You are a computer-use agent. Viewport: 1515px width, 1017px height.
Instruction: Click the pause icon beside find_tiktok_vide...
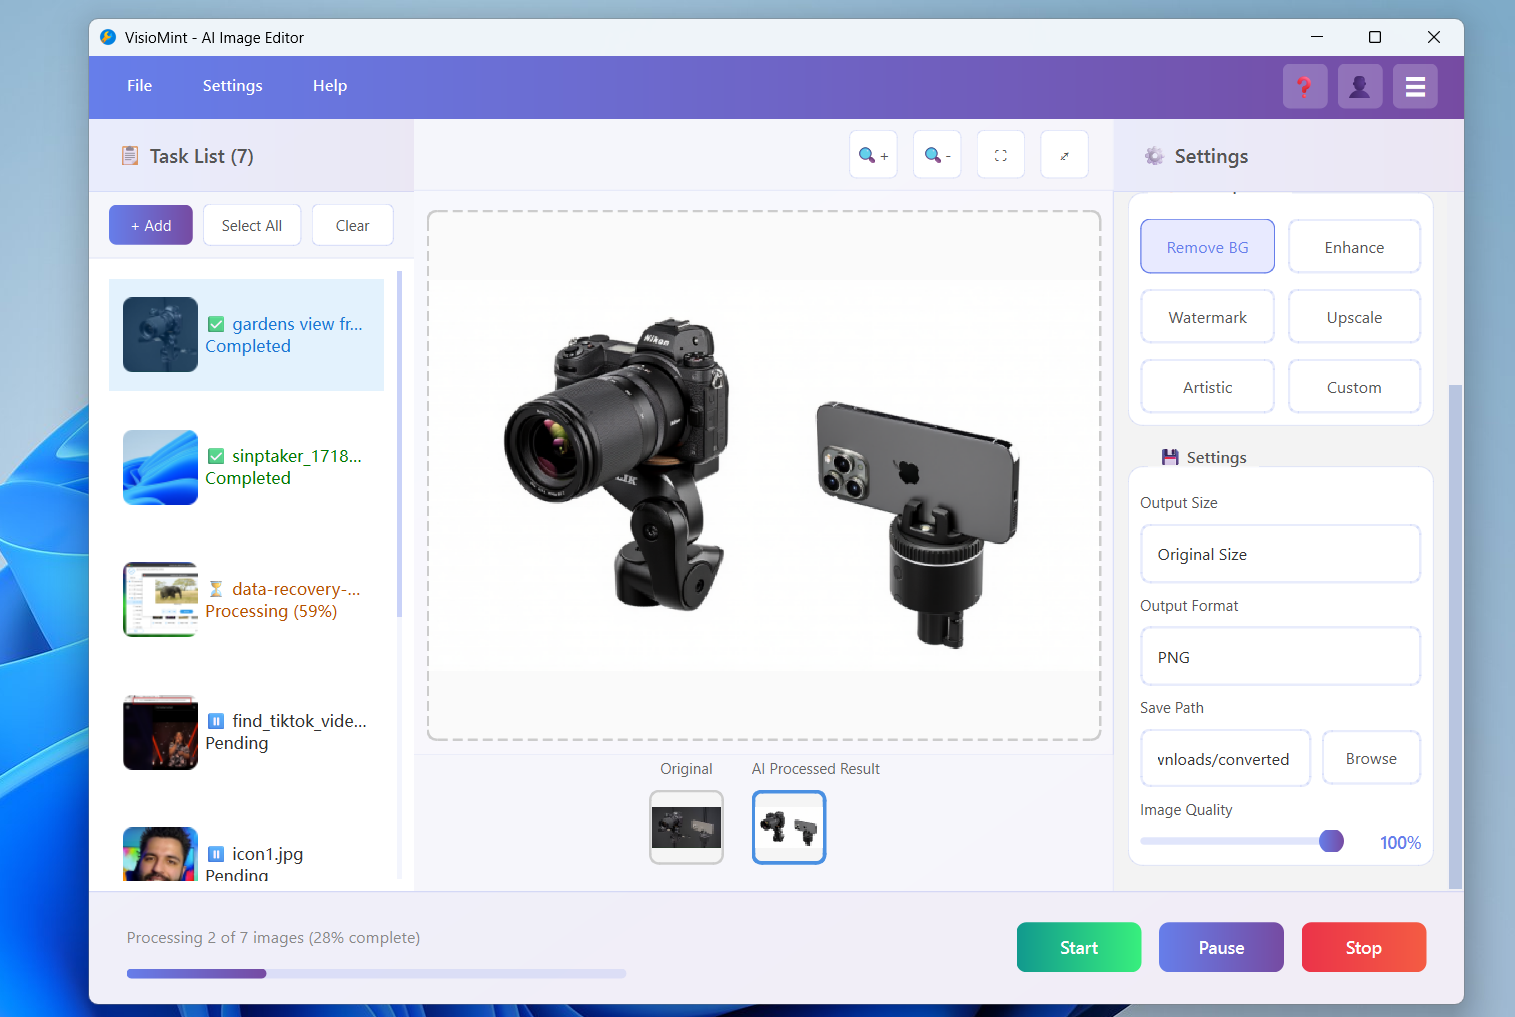point(216,721)
